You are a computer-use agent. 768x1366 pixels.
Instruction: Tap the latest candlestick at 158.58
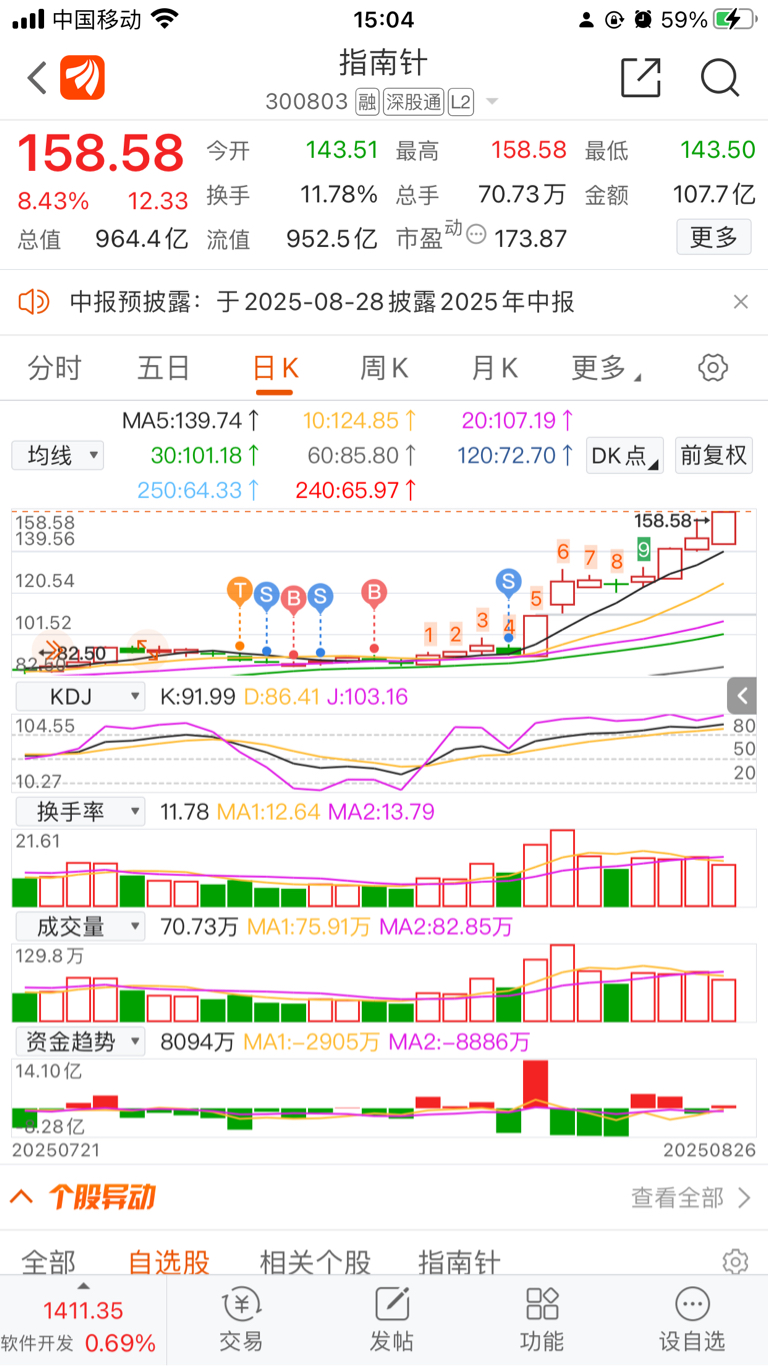(725, 526)
